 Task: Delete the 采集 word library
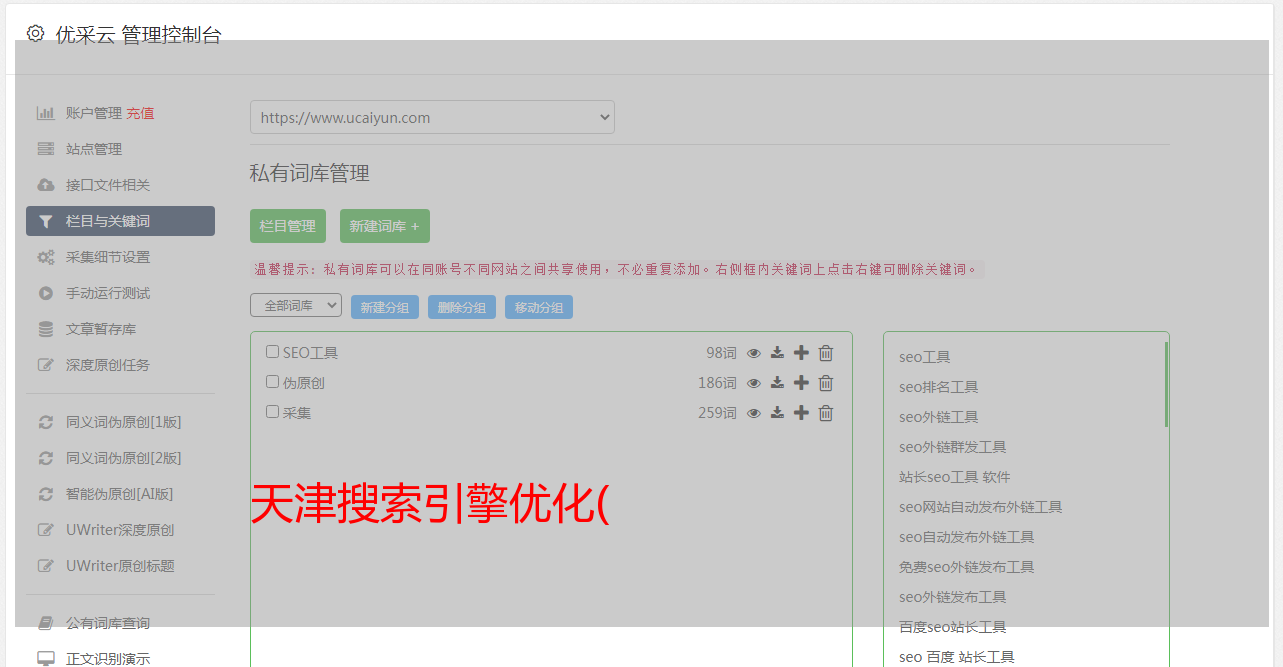tap(826, 413)
